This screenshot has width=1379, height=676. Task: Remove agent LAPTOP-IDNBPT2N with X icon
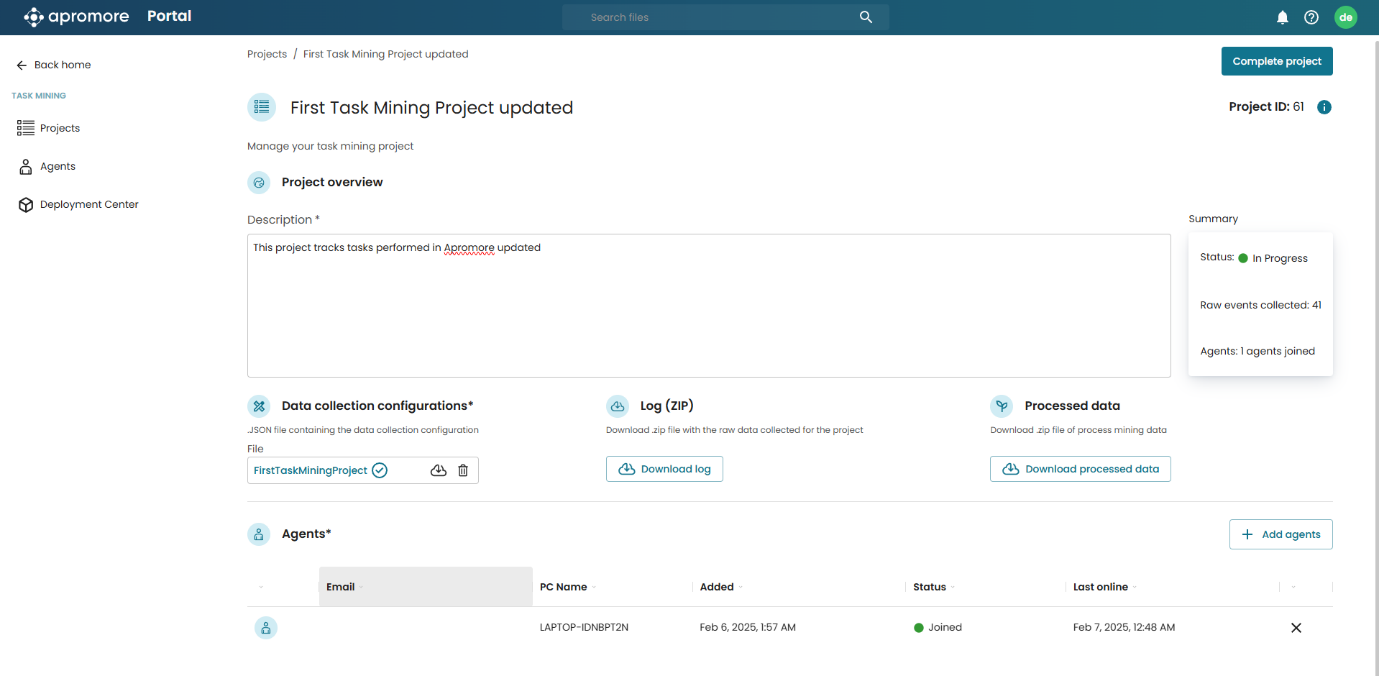1296,628
